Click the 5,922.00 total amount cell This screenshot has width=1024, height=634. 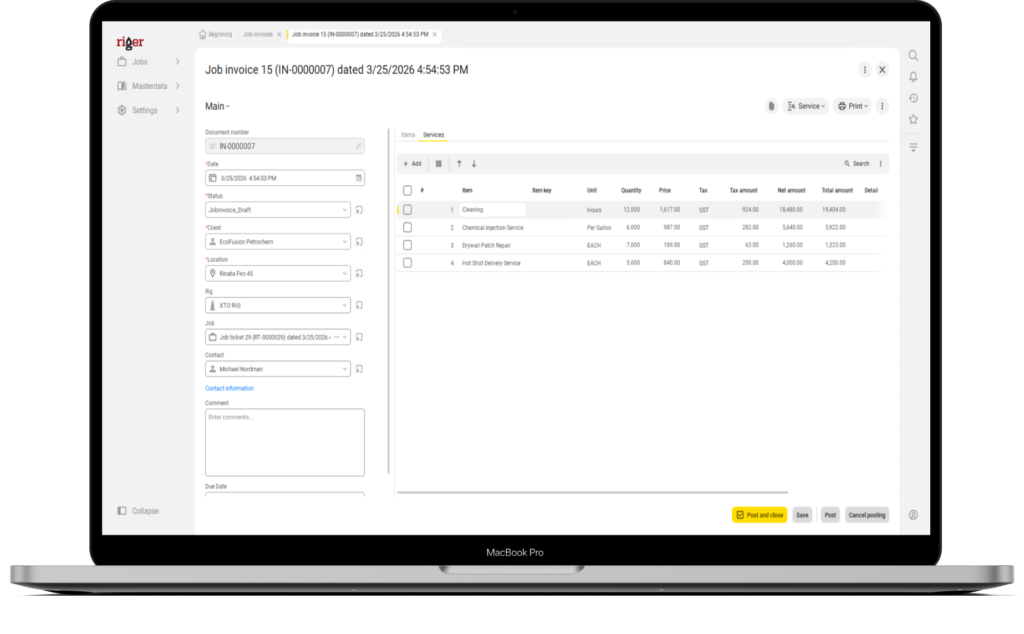coord(835,228)
